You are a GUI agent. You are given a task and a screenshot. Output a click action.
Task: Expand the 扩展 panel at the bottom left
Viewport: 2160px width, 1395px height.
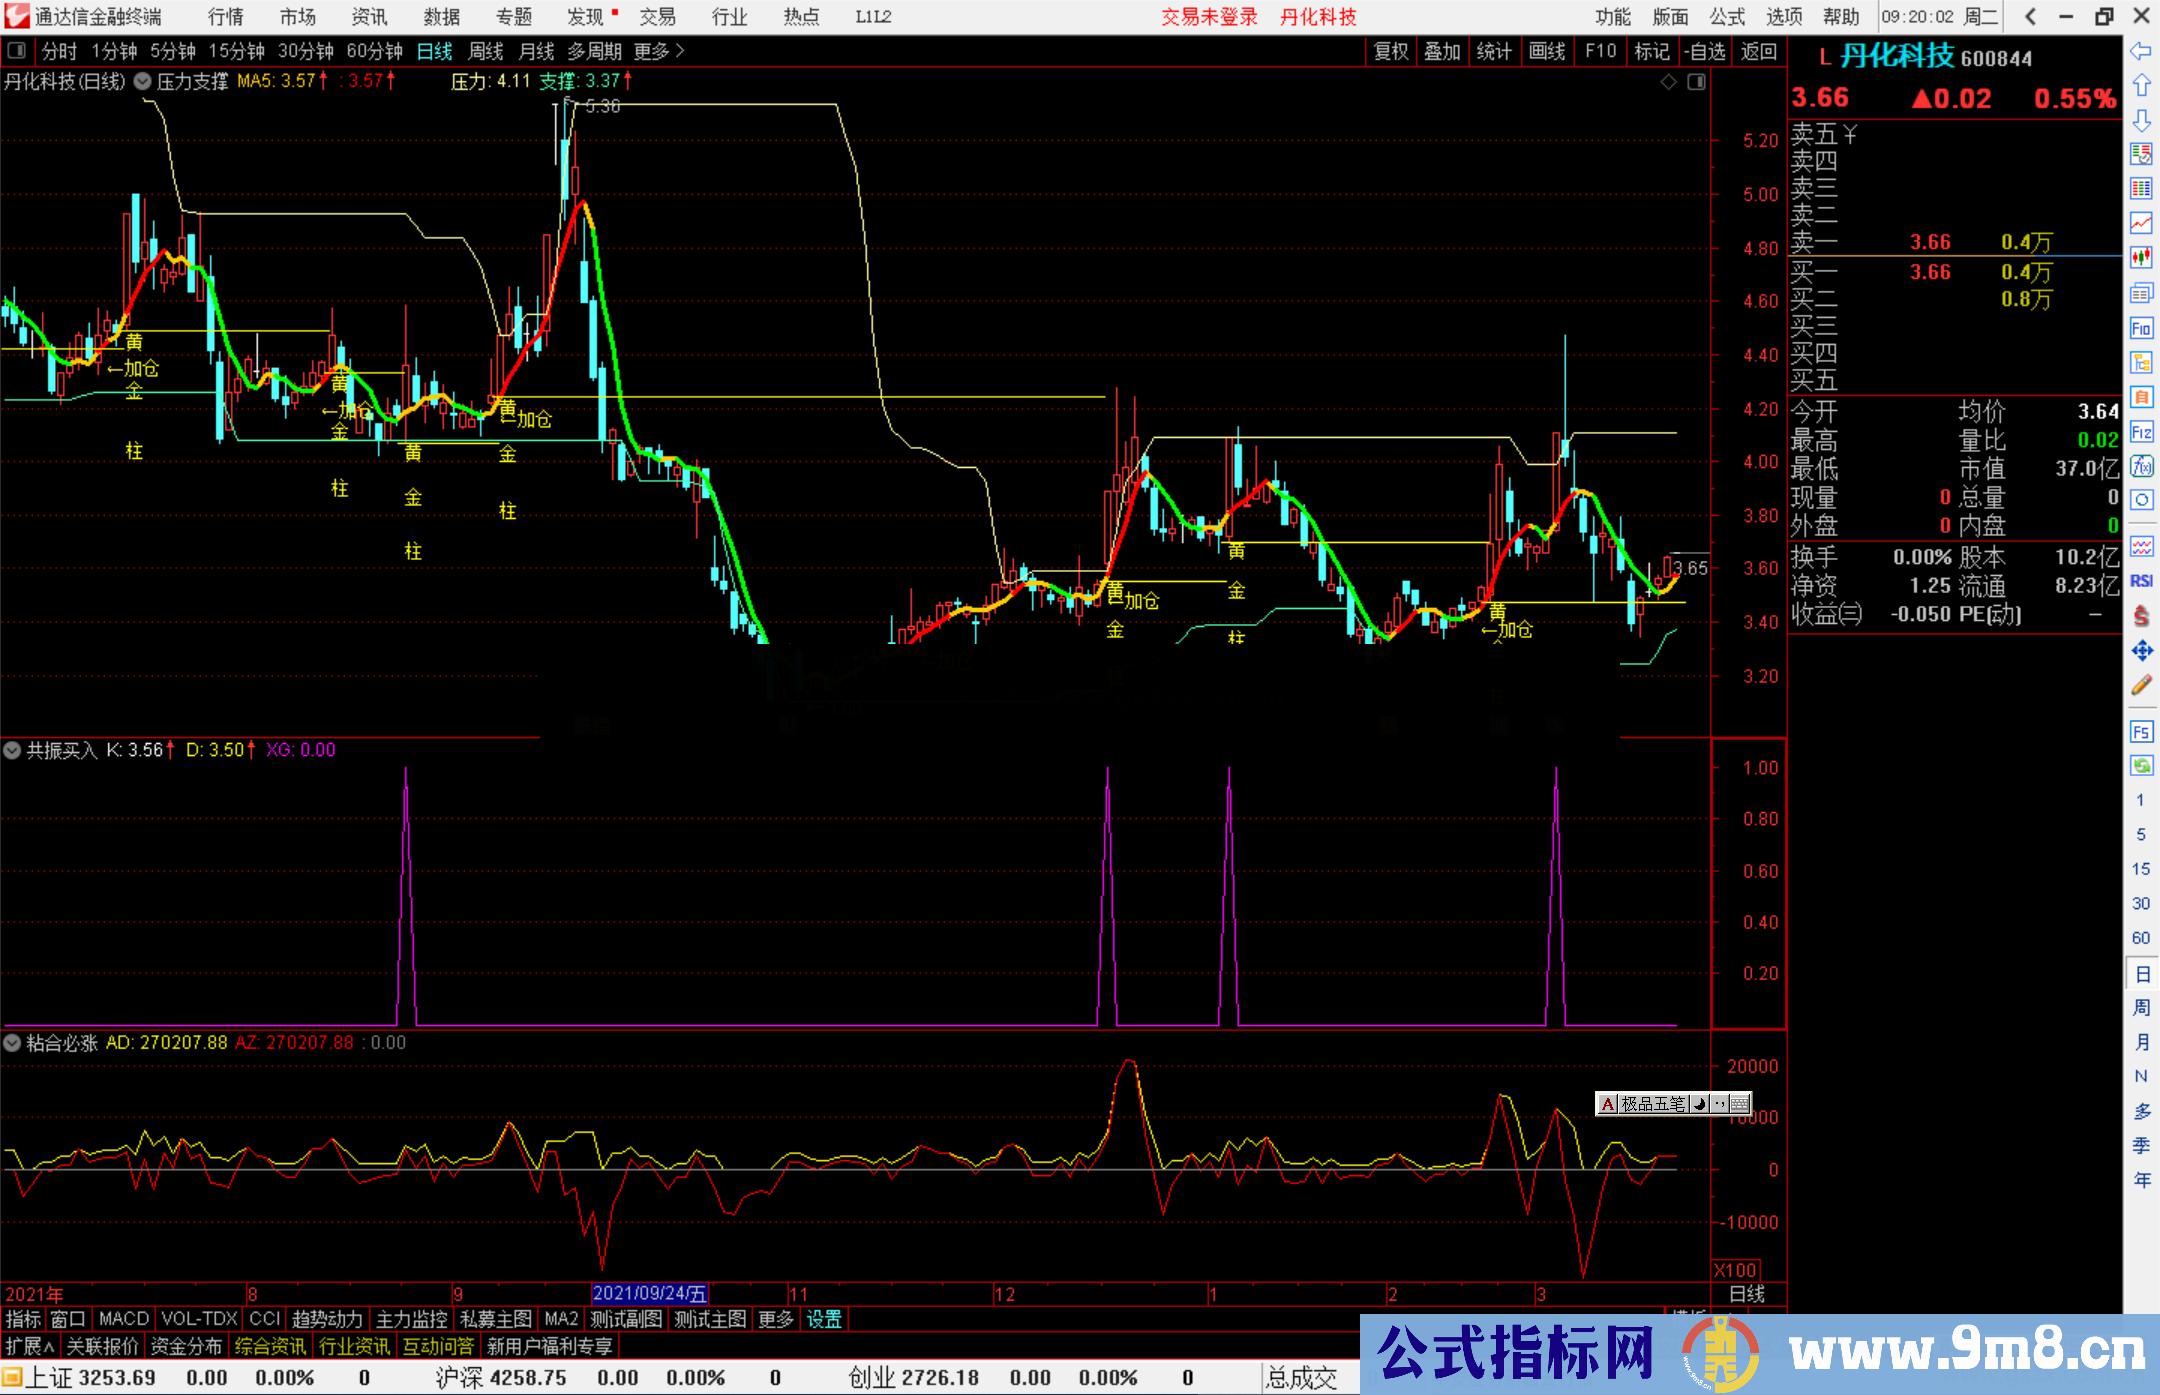tap(30, 1346)
